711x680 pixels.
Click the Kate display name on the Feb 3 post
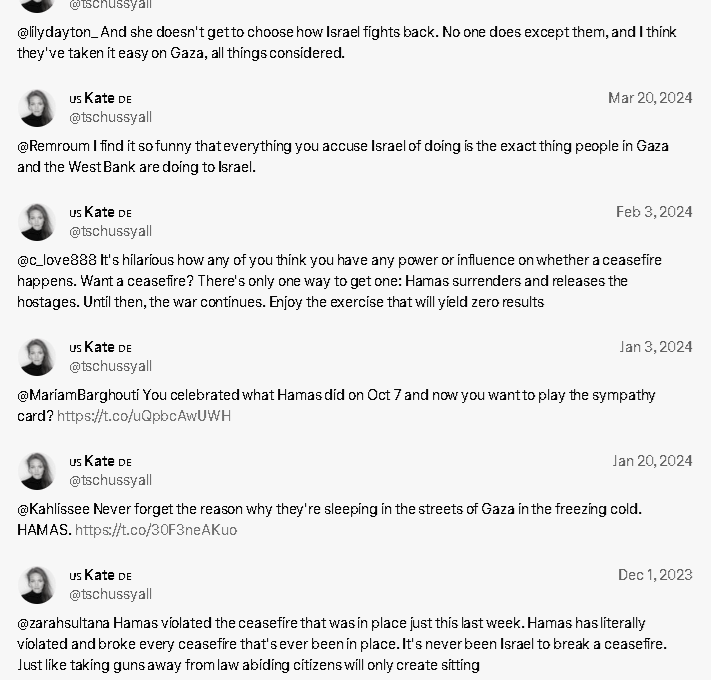coord(99,212)
